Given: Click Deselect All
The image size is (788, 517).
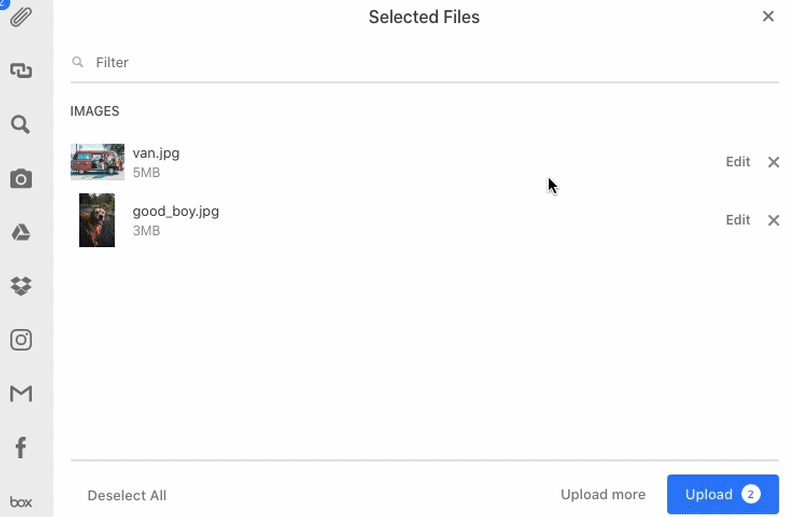Looking at the screenshot, I should click(x=127, y=495).
